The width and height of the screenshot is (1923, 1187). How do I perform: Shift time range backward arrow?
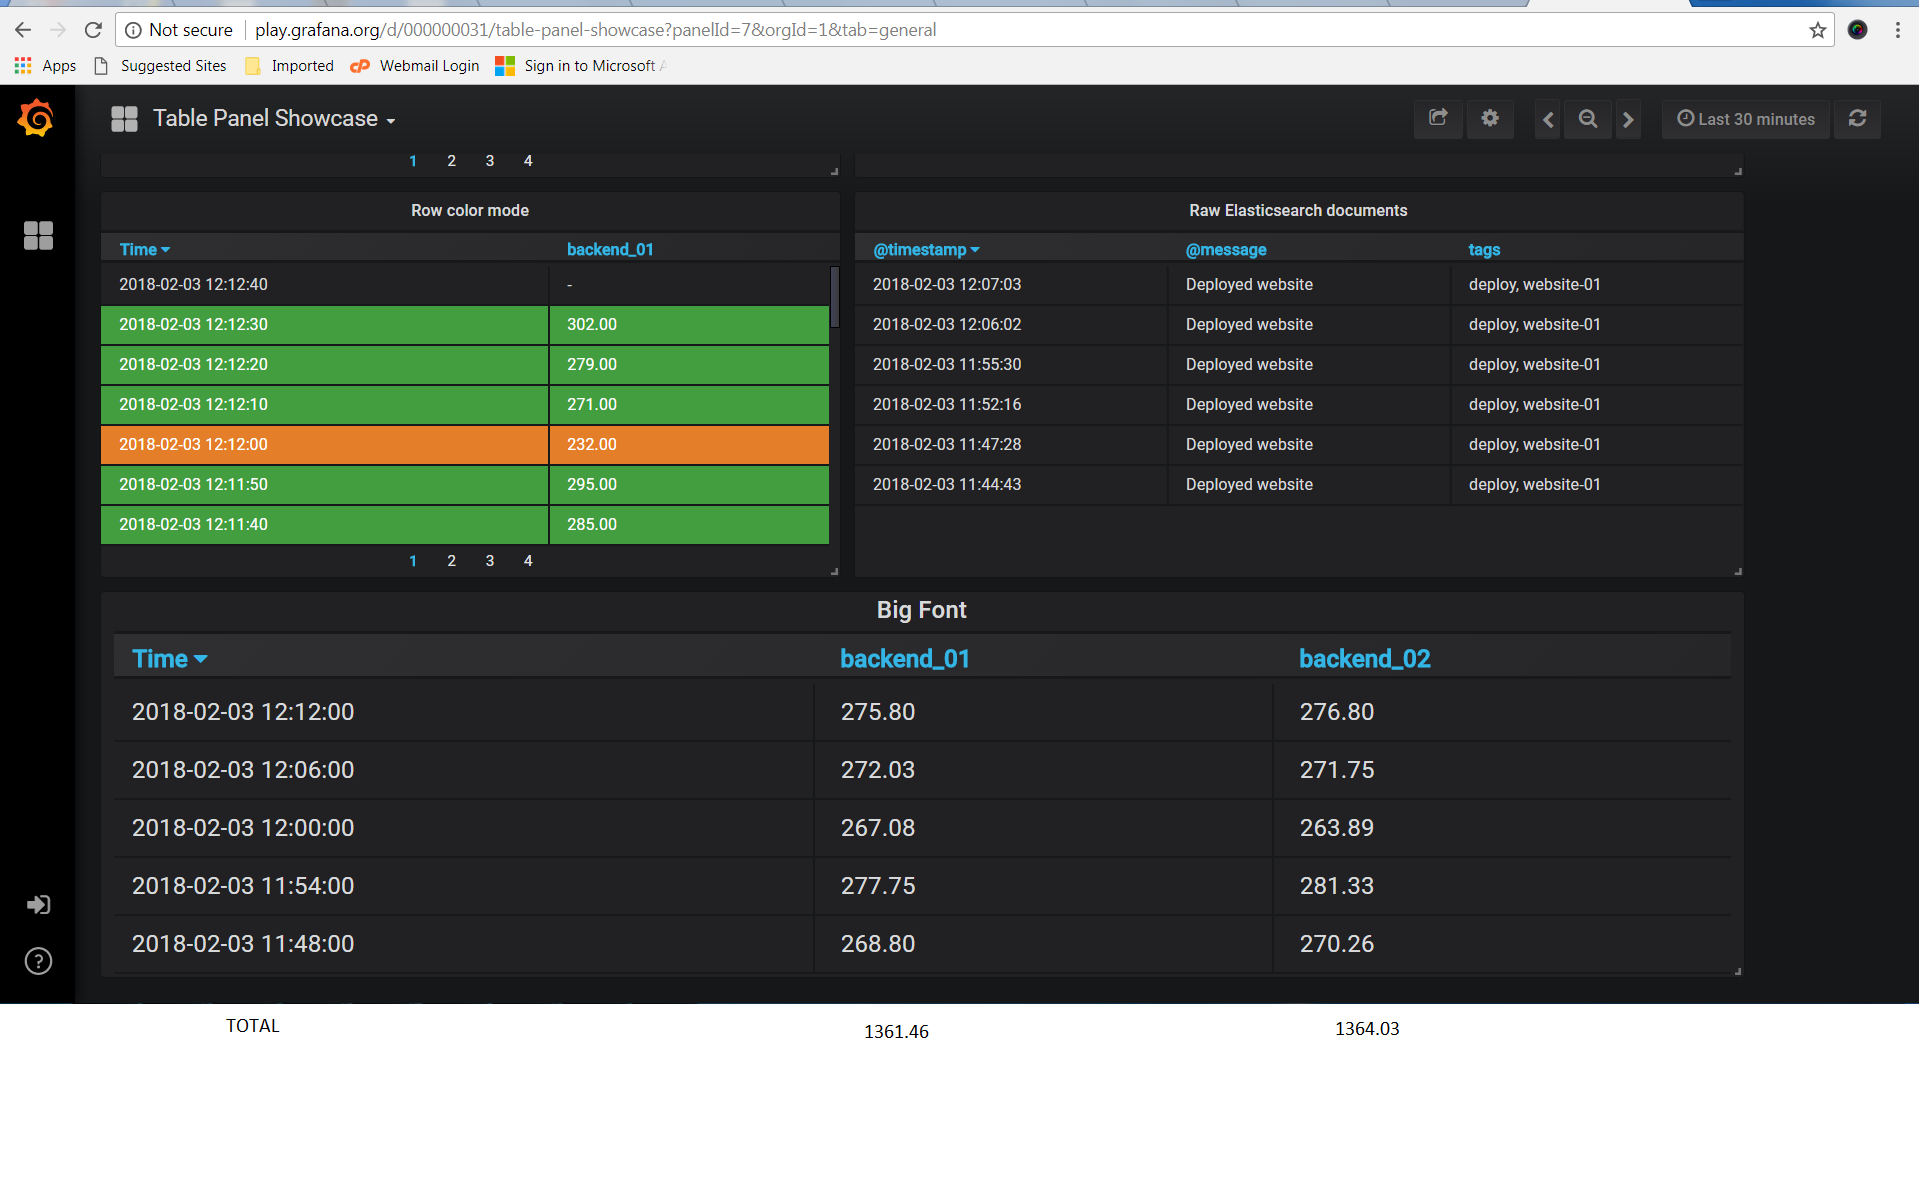1547,119
